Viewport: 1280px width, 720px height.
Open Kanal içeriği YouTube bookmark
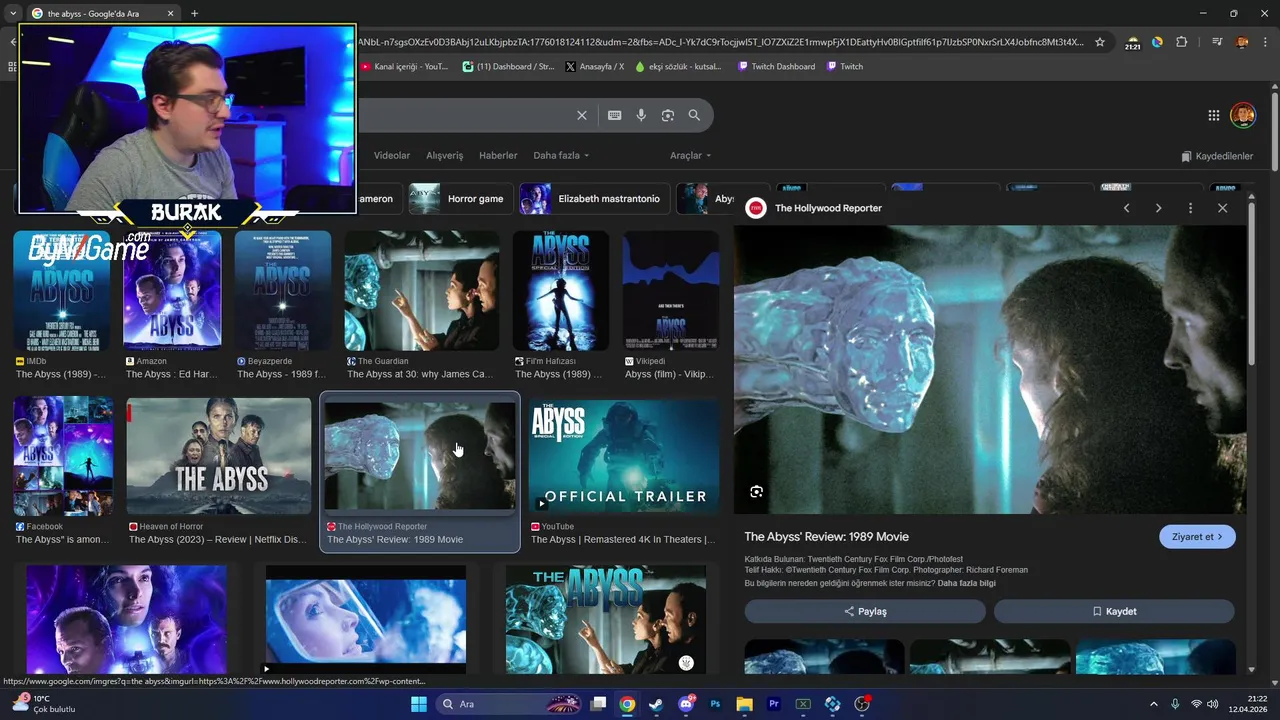[x=404, y=67]
